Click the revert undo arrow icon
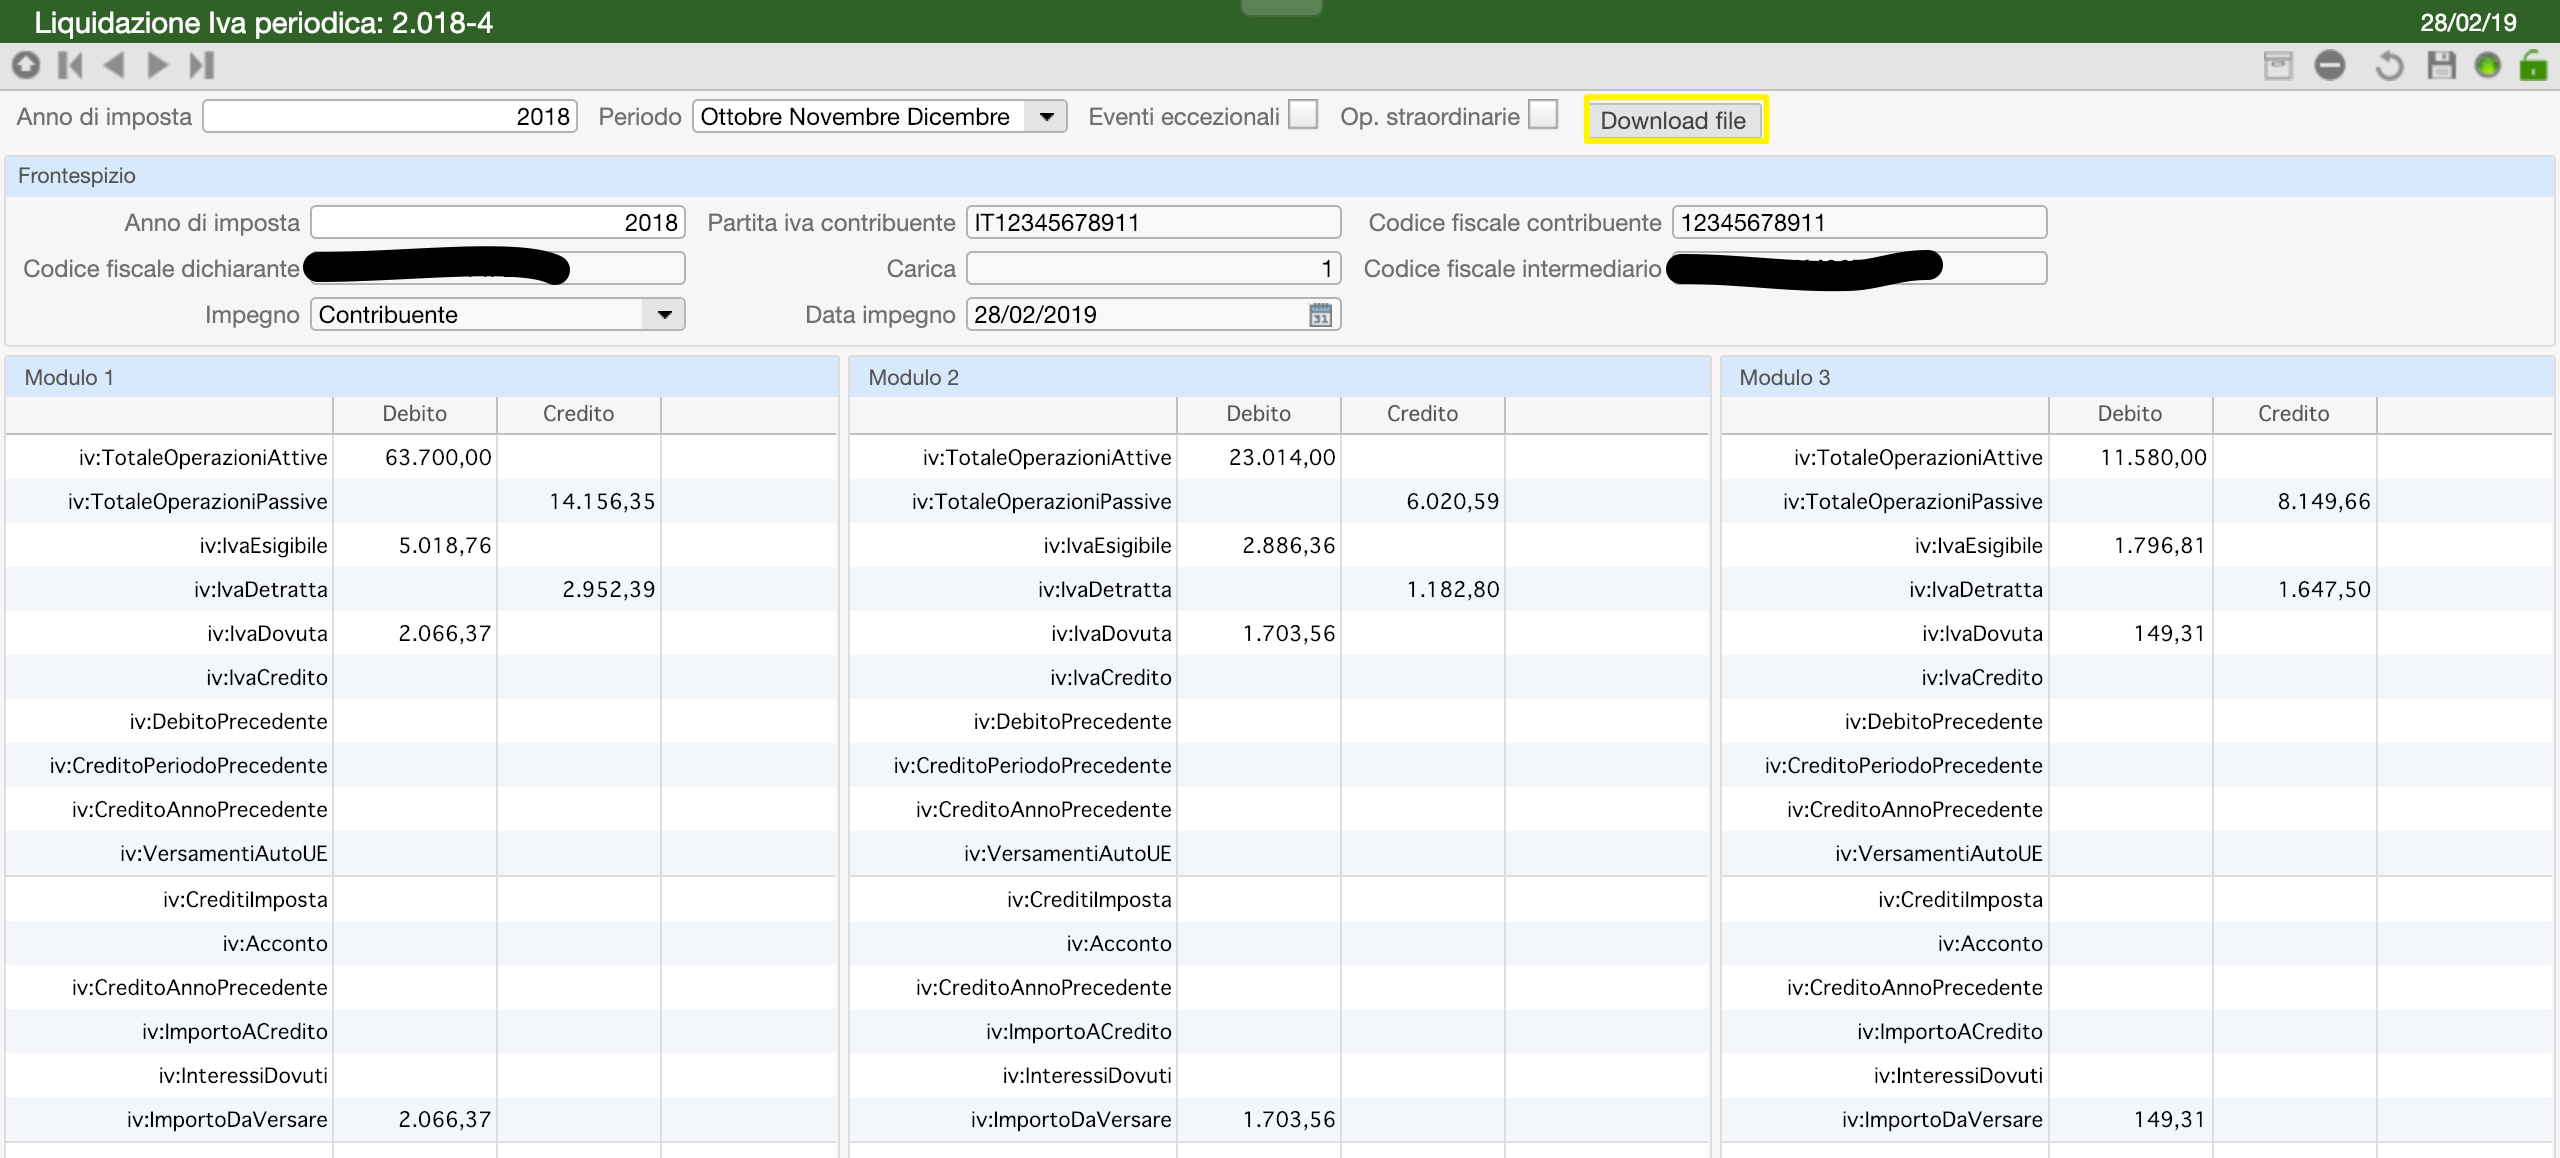 (x=2389, y=66)
